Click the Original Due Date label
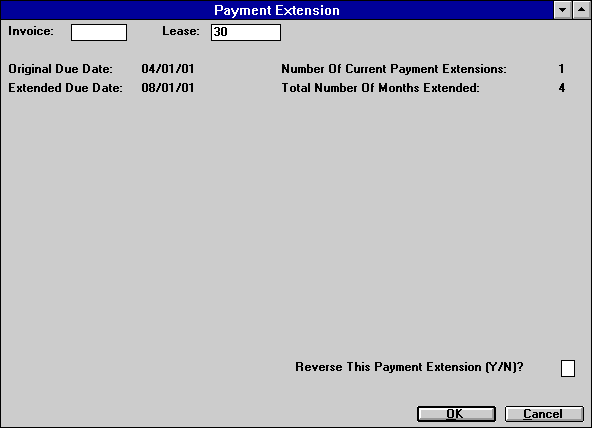592x428 pixels. [60, 69]
